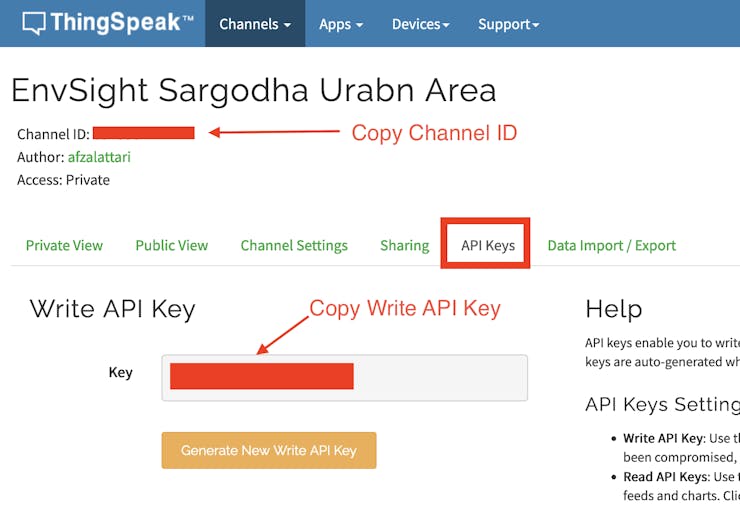The width and height of the screenshot is (740, 505).
Task: Expand the Support menu
Action: point(508,24)
